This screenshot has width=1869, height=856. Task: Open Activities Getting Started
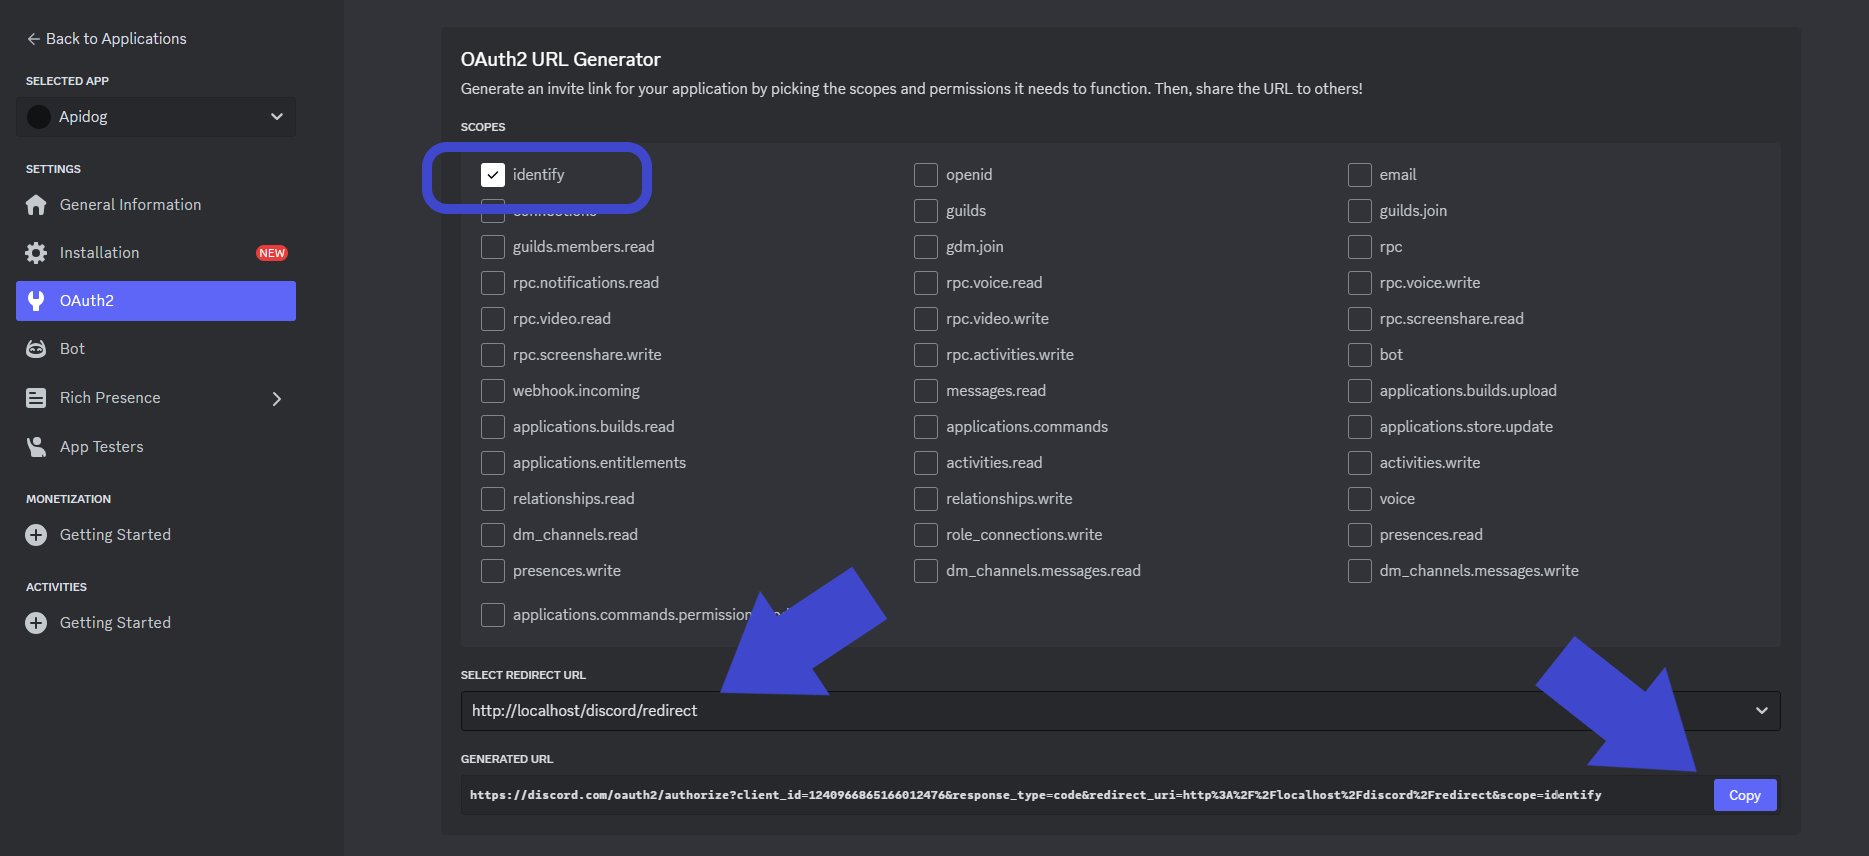coord(156,623)
